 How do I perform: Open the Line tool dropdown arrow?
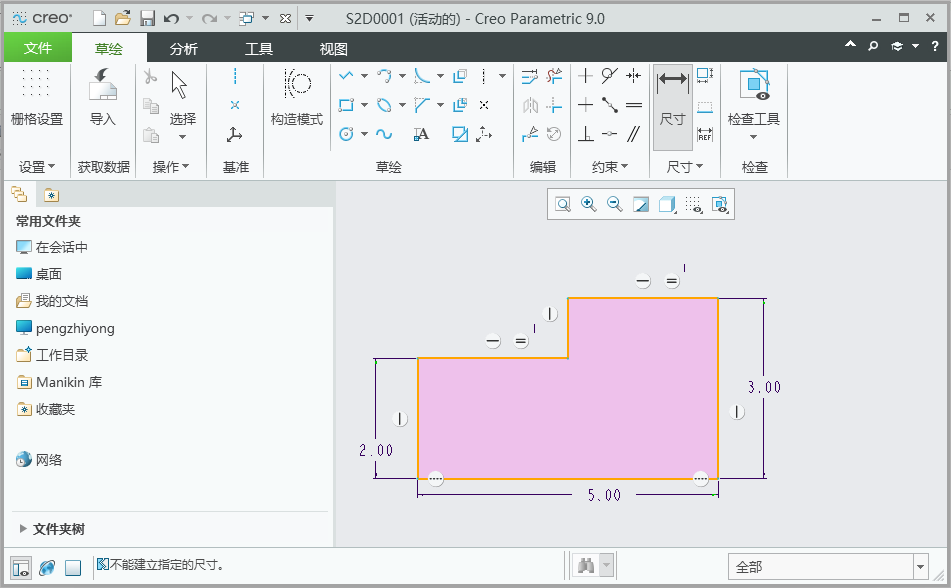(x=364, y=76)
